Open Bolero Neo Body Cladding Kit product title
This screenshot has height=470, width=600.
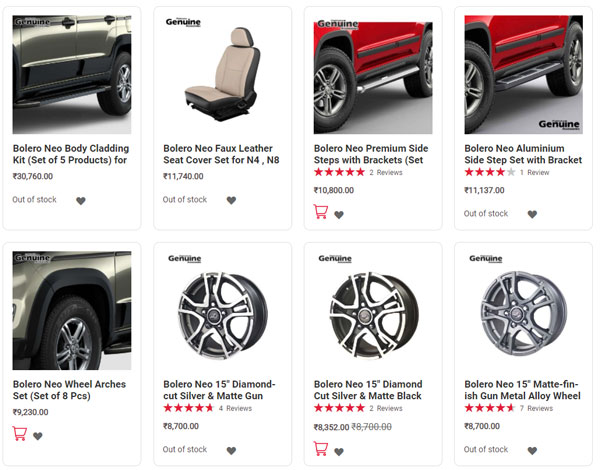pyautogui.click(x=70, y=153)
